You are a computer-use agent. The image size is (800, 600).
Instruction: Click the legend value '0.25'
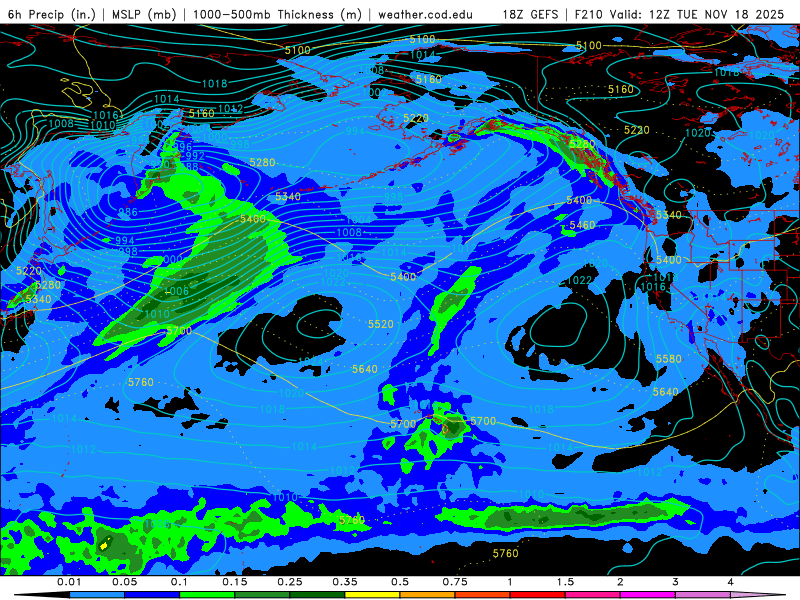pos(290,582)
